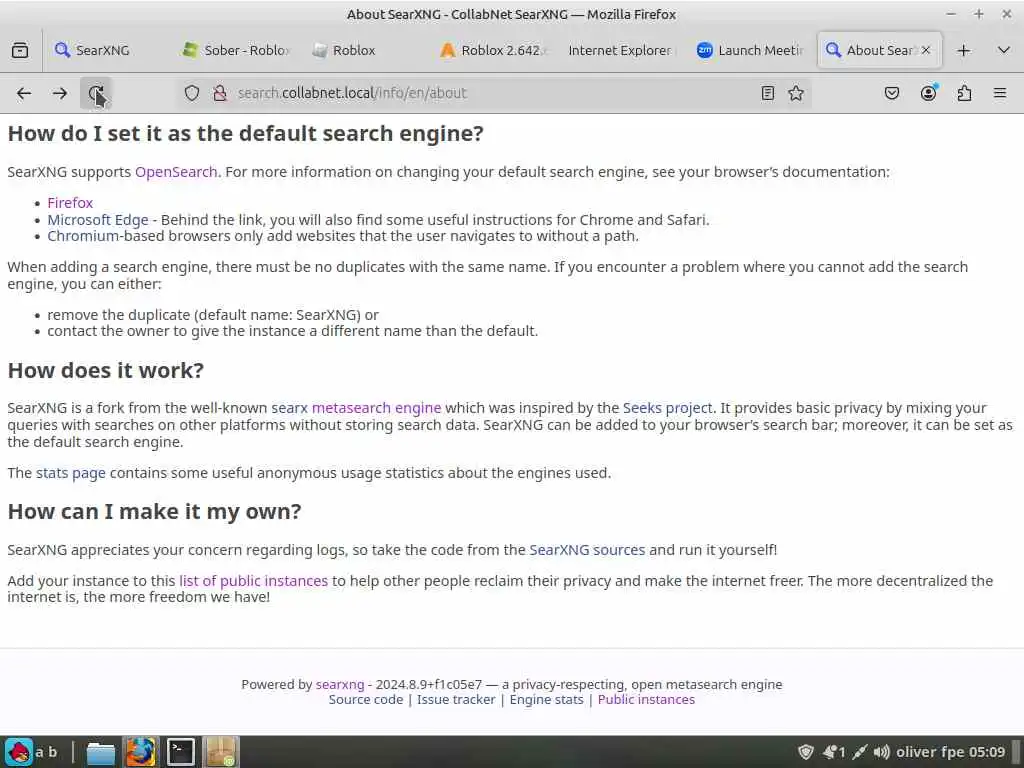This screenshot has height=768, width=1024.
Task: Launch the terminal from the taskbar
Action: (x=180, y=752)
